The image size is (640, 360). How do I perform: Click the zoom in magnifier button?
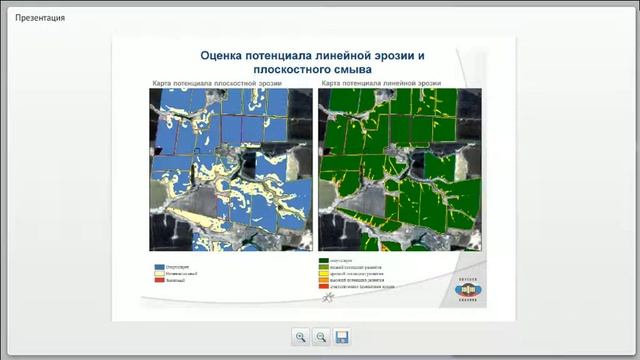tap(300, 337)
